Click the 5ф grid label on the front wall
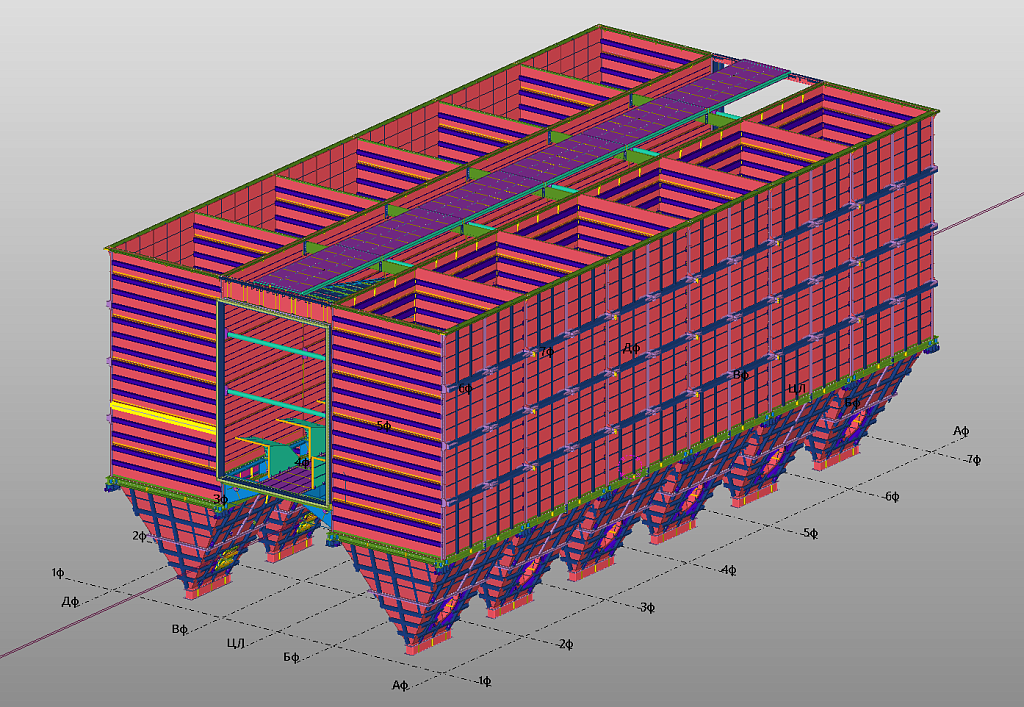The image size is (1024, 707). pos(383,426)
